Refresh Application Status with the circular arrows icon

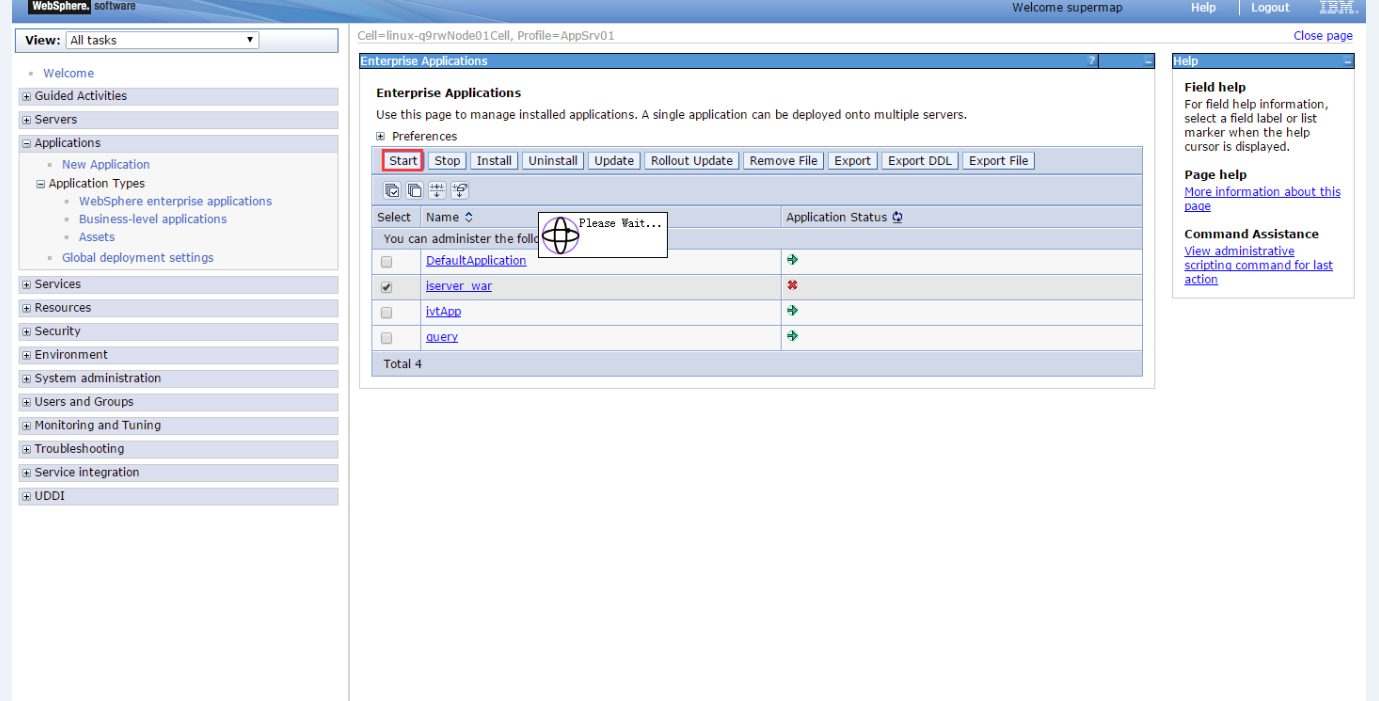[x=897, y=217]
